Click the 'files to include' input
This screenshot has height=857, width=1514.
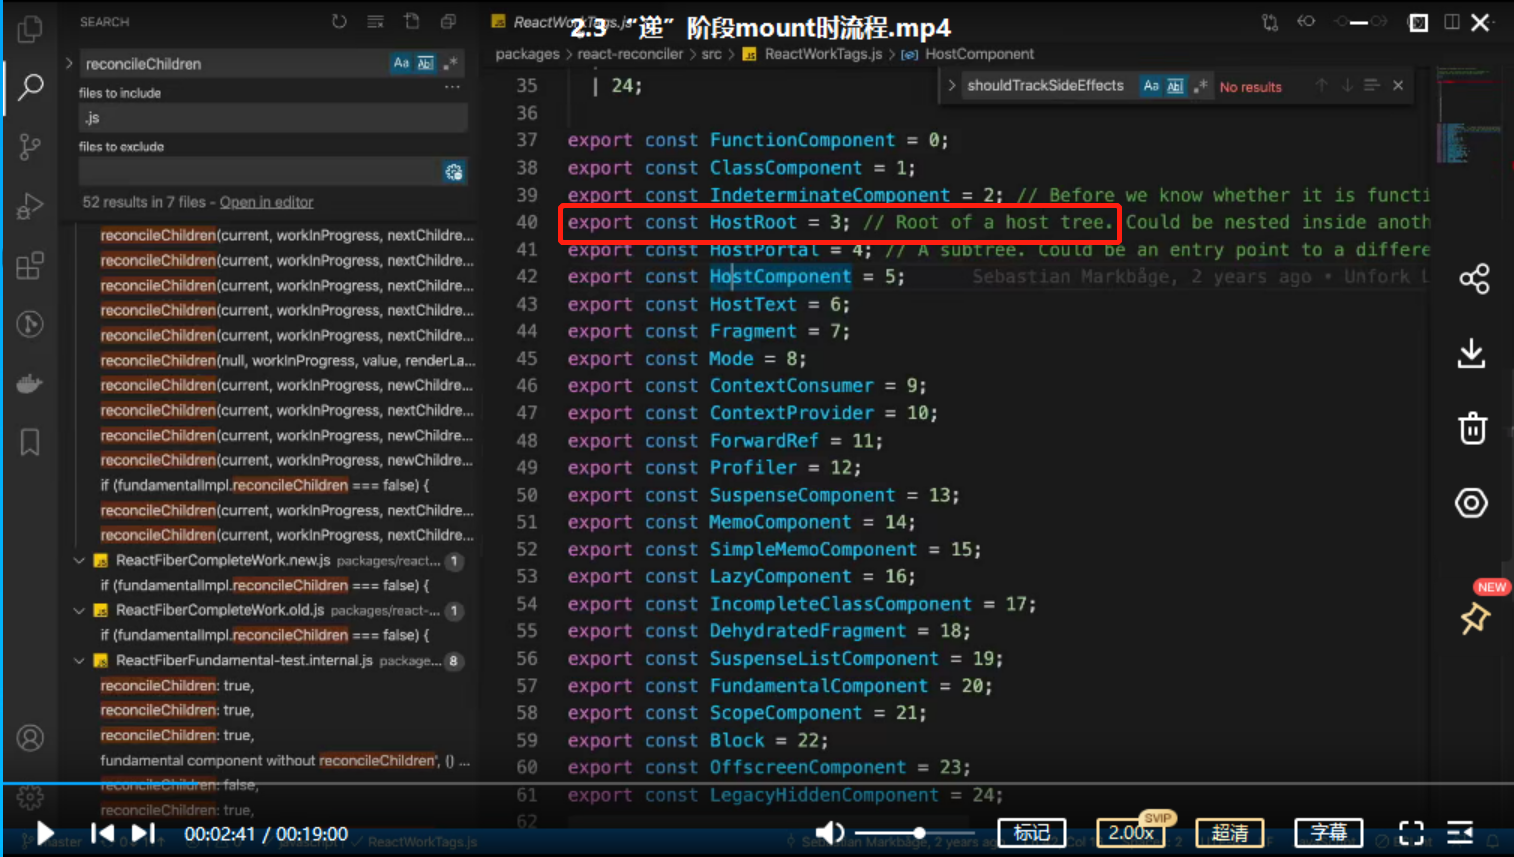coord(273,118)
